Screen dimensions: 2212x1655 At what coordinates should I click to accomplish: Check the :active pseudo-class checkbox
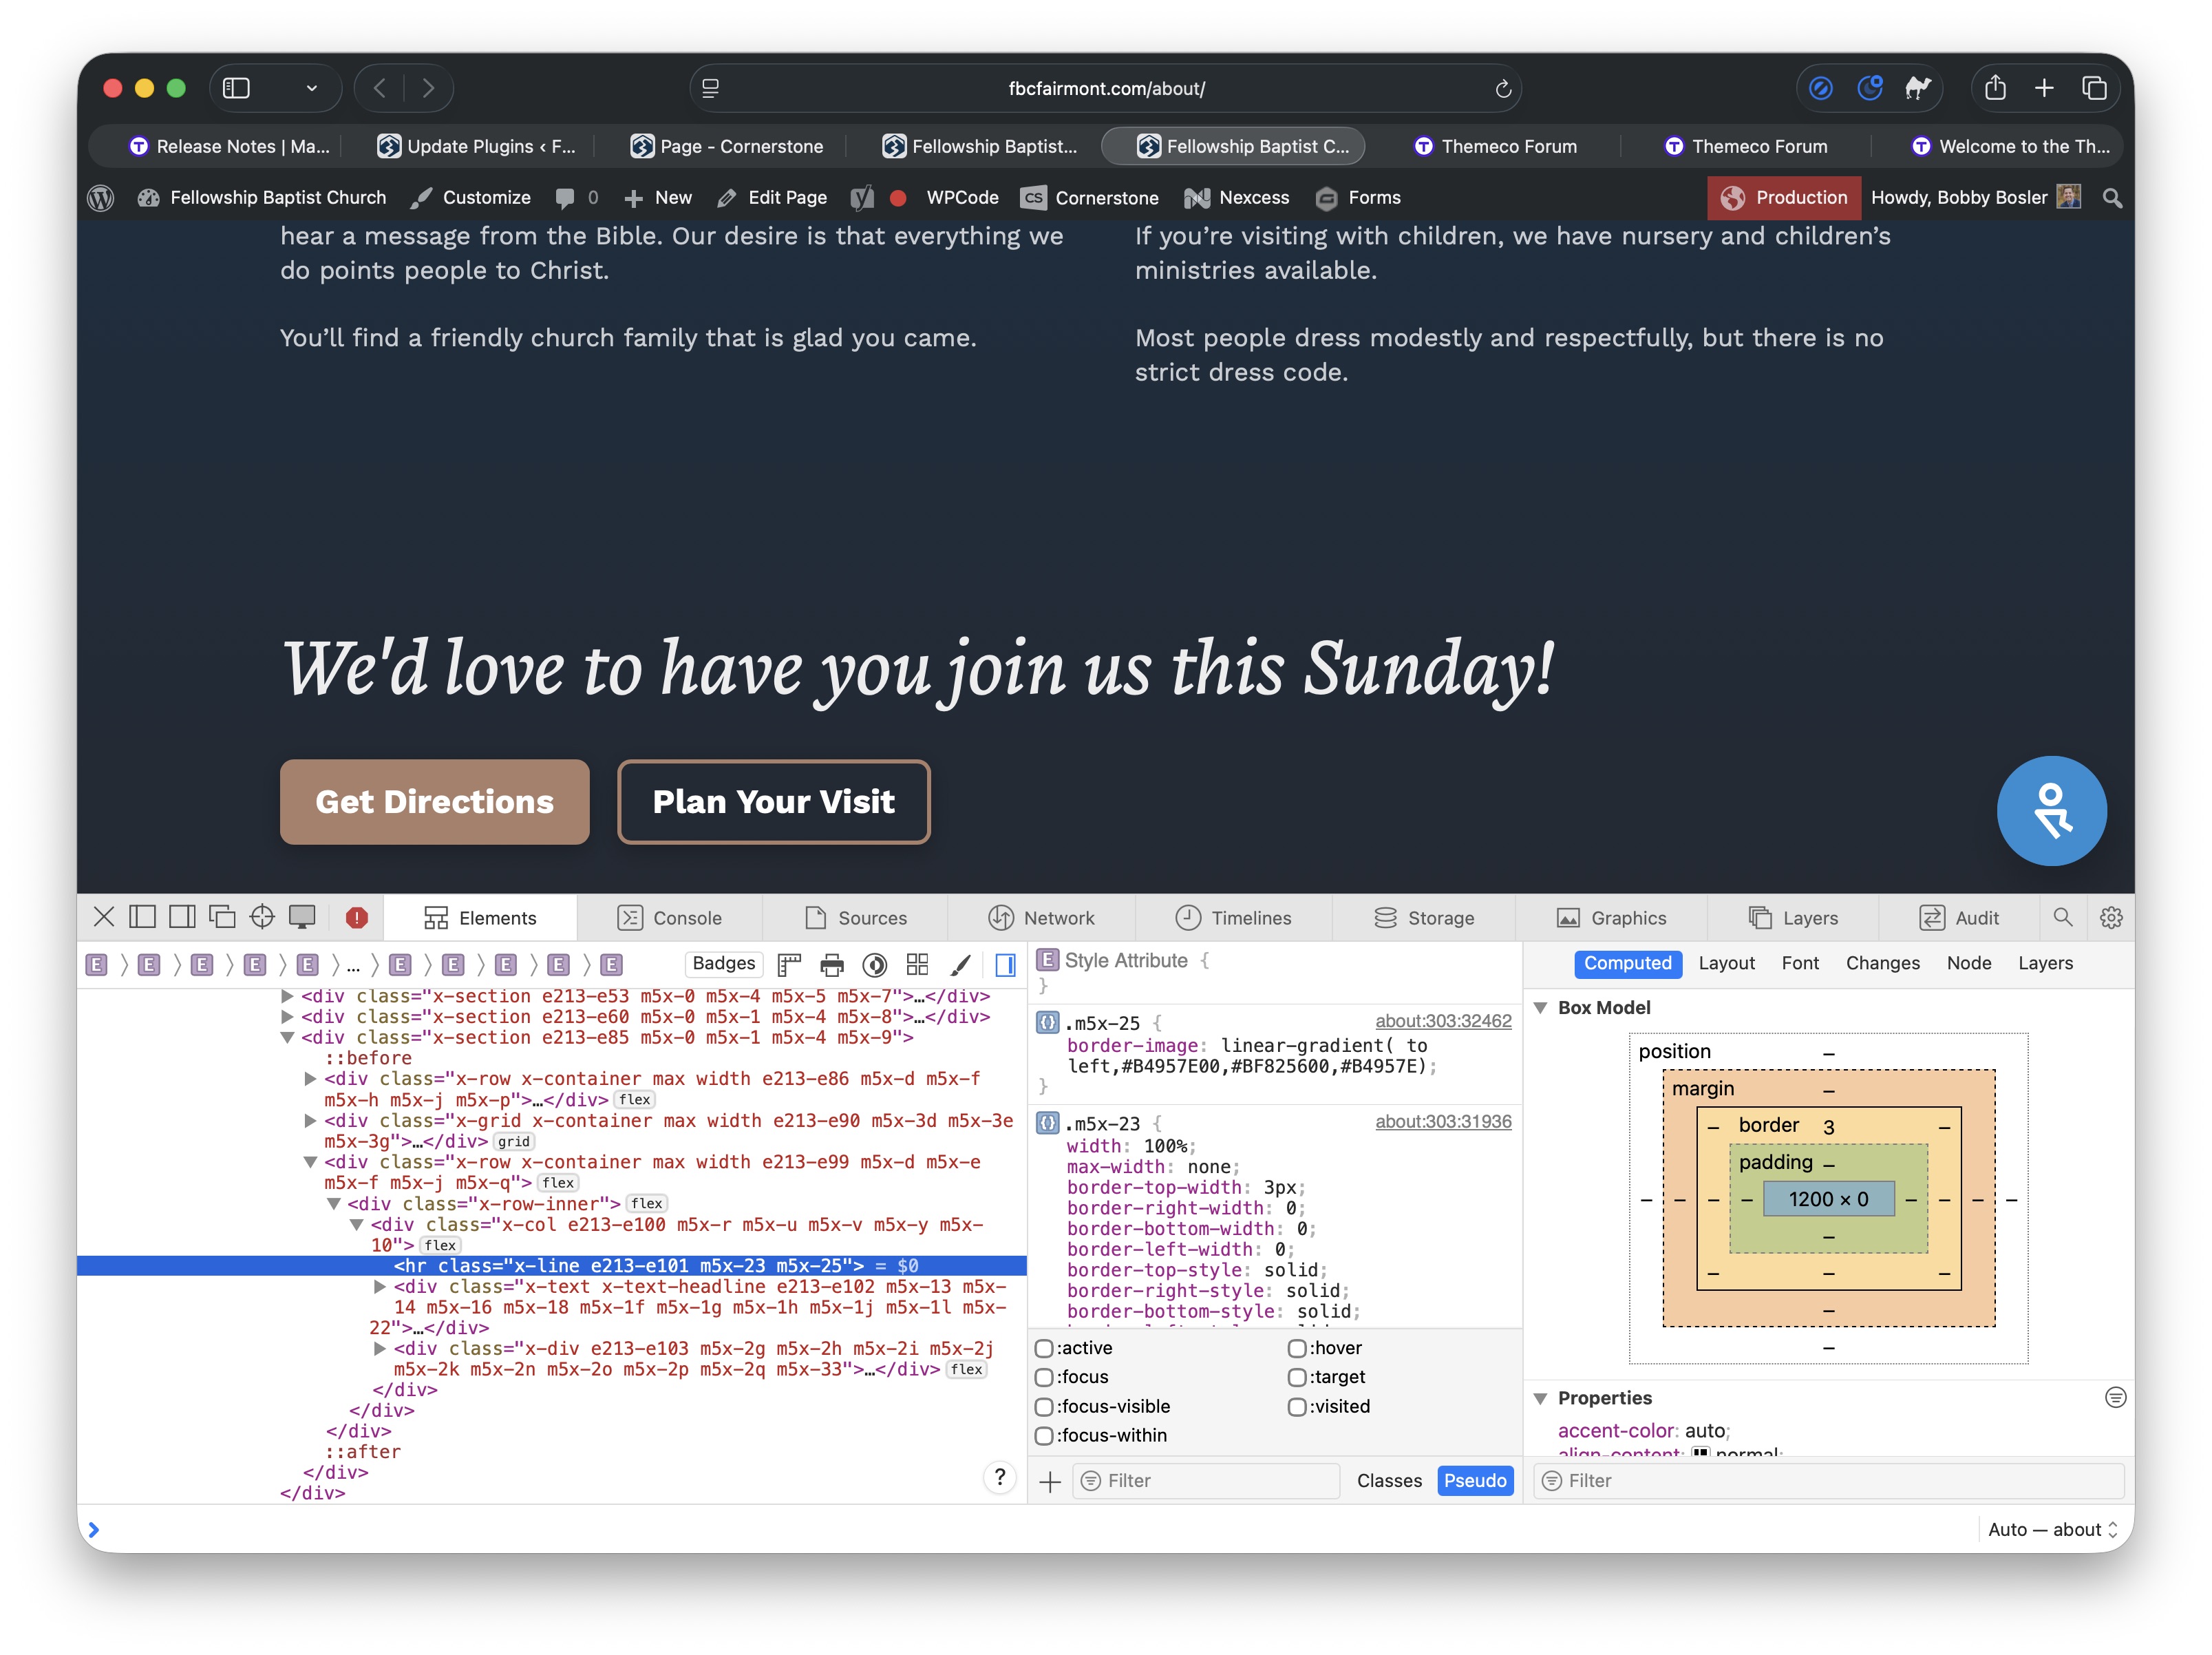1044,1348
